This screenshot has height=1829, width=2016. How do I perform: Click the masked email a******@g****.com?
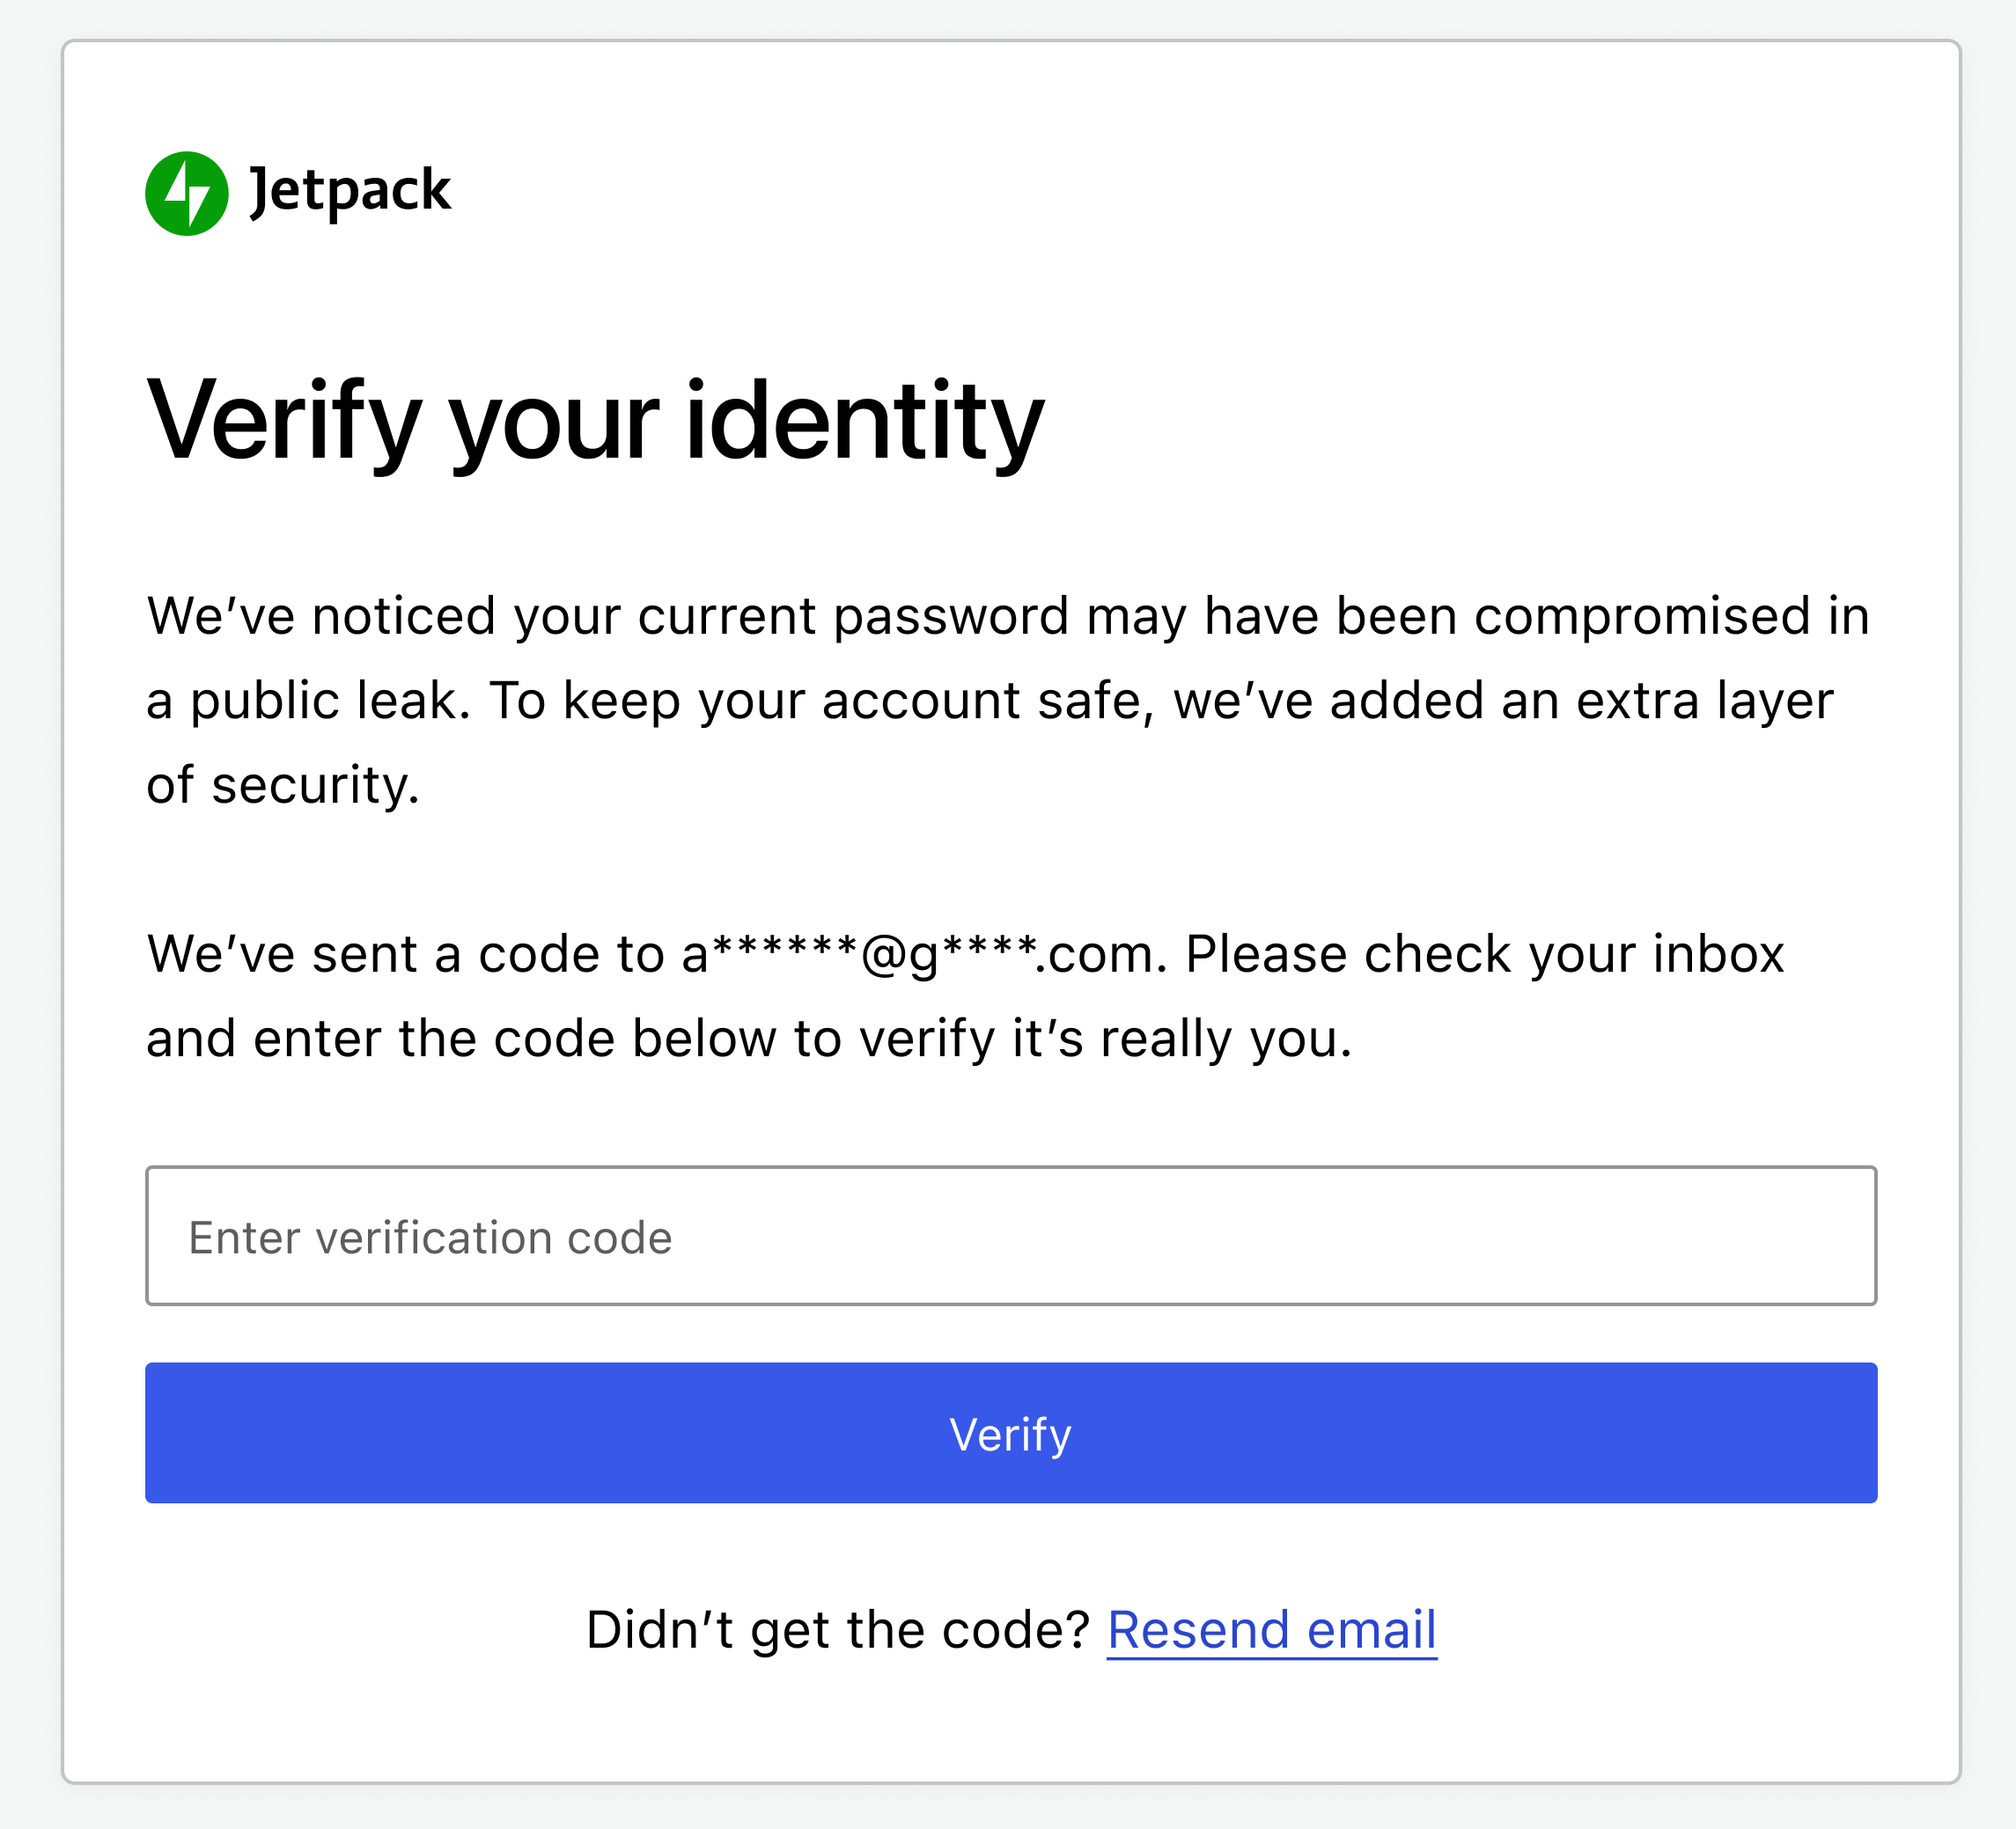coord(924,954)
